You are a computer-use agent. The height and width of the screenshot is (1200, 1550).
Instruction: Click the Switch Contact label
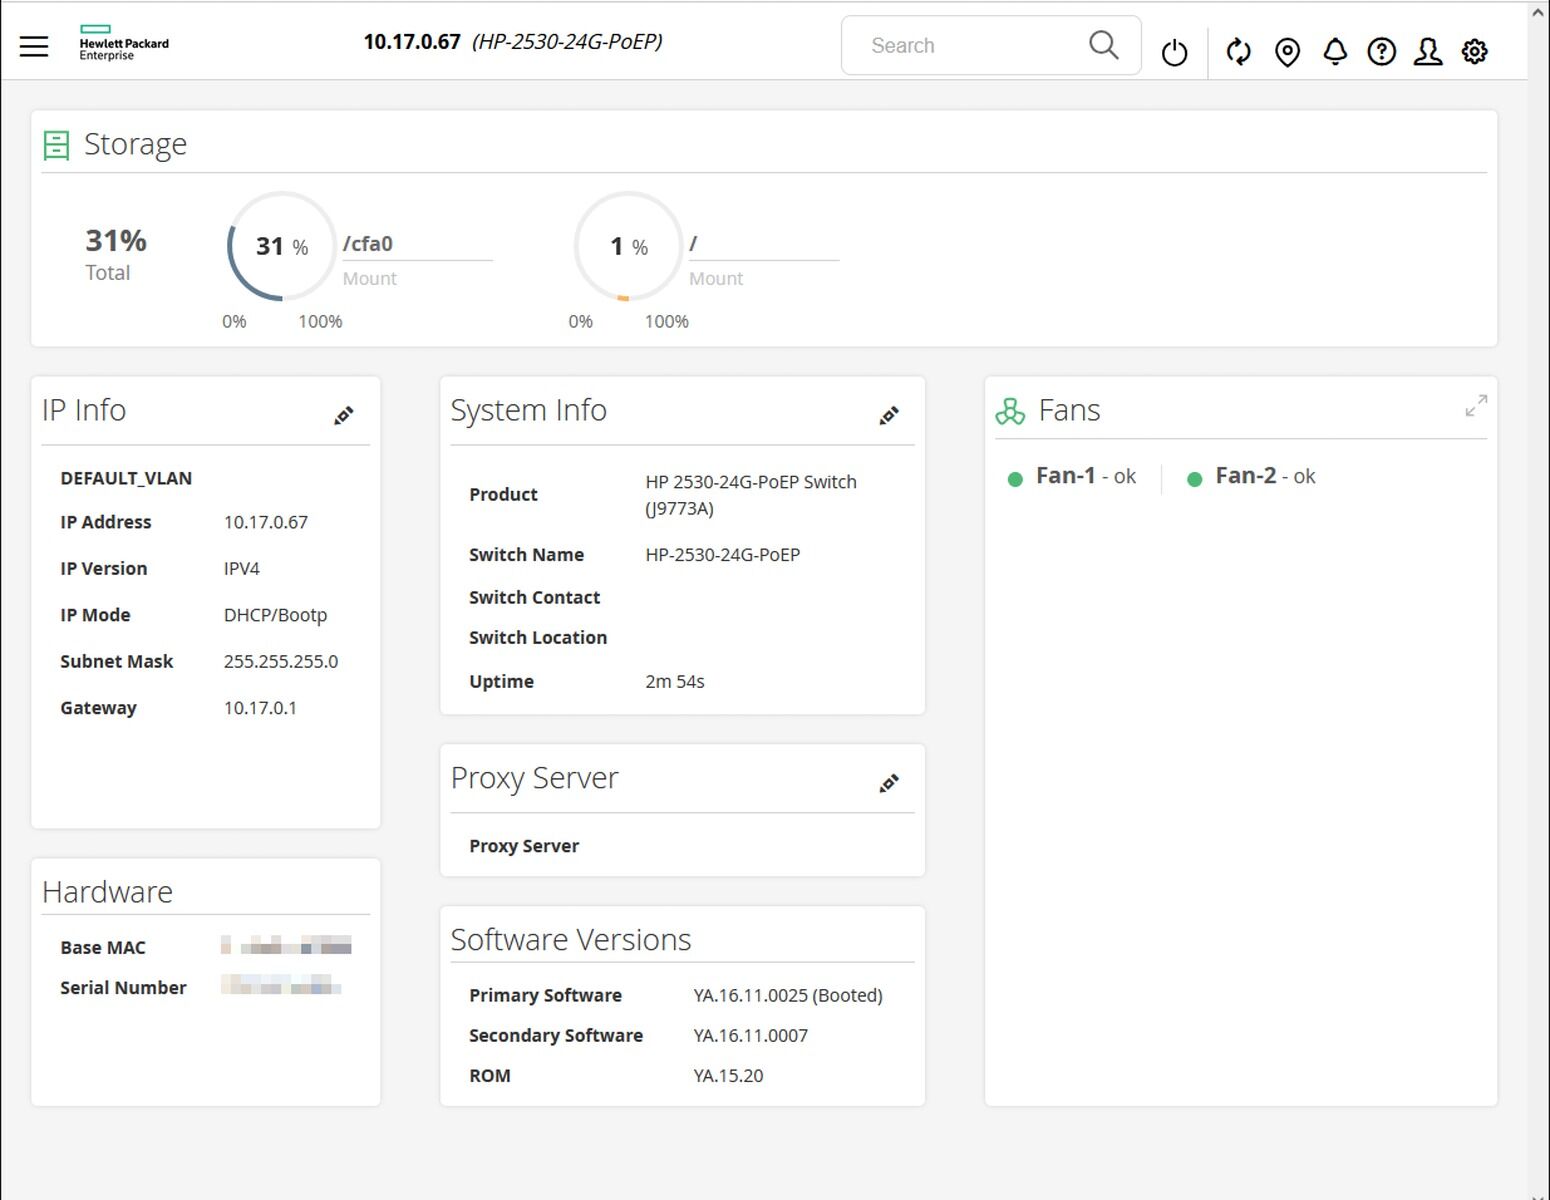click(534, 597)
